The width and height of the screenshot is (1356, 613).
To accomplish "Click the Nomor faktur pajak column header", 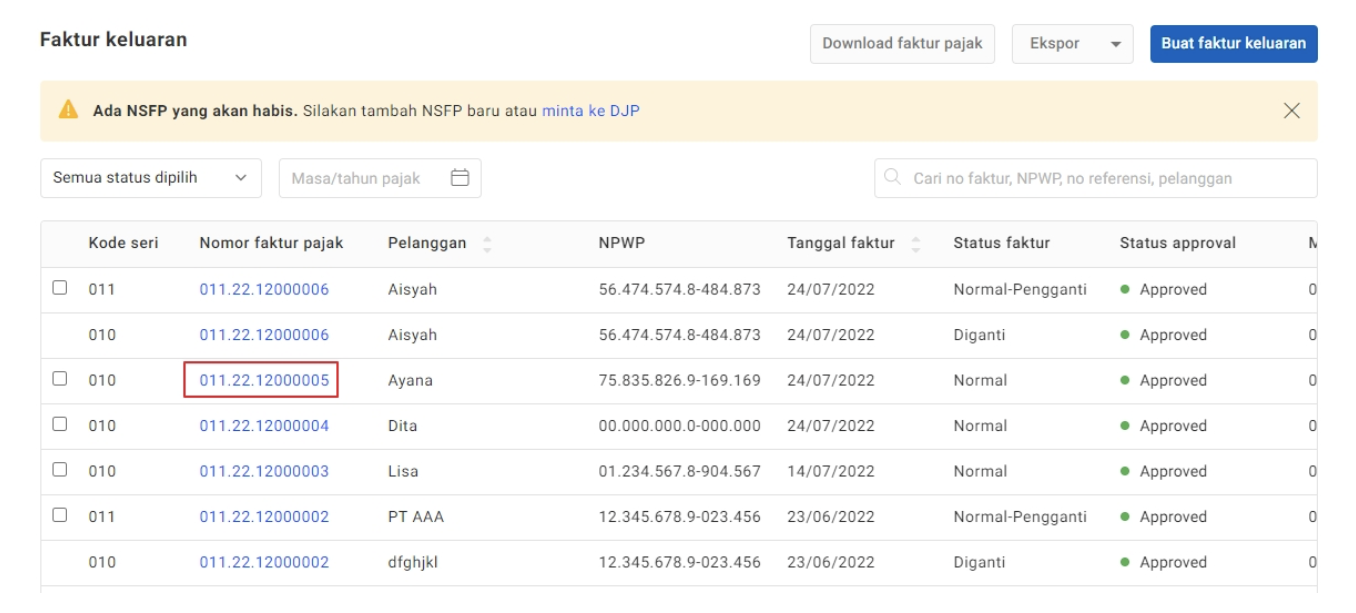I will (271, 243).
